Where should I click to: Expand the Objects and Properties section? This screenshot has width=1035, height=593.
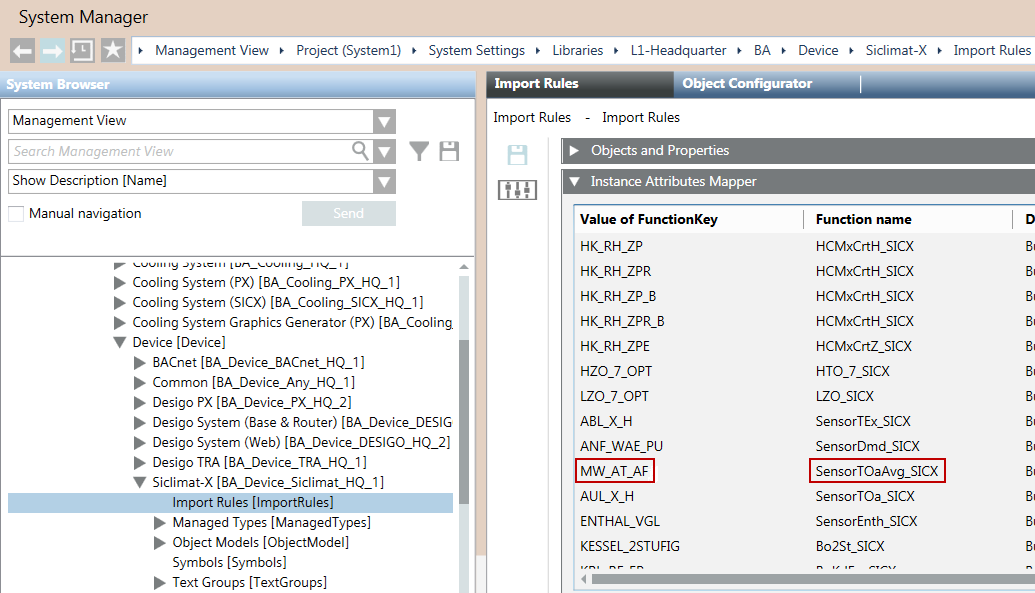574,151
